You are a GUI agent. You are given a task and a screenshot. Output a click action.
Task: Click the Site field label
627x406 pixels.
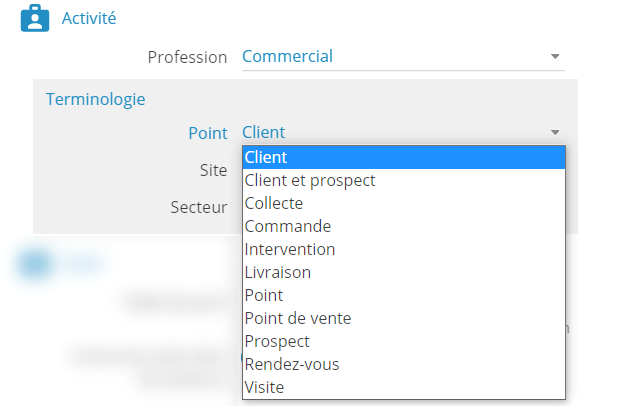point(214,170)
